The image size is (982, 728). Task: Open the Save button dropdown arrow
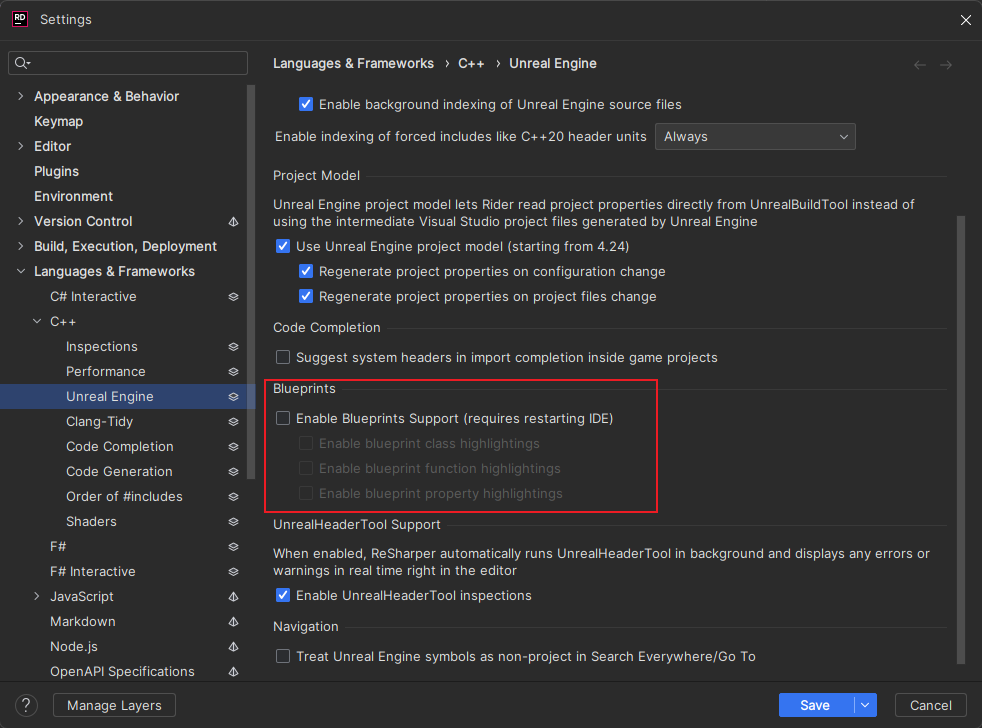pyautogui.click(x=865, y=705)
